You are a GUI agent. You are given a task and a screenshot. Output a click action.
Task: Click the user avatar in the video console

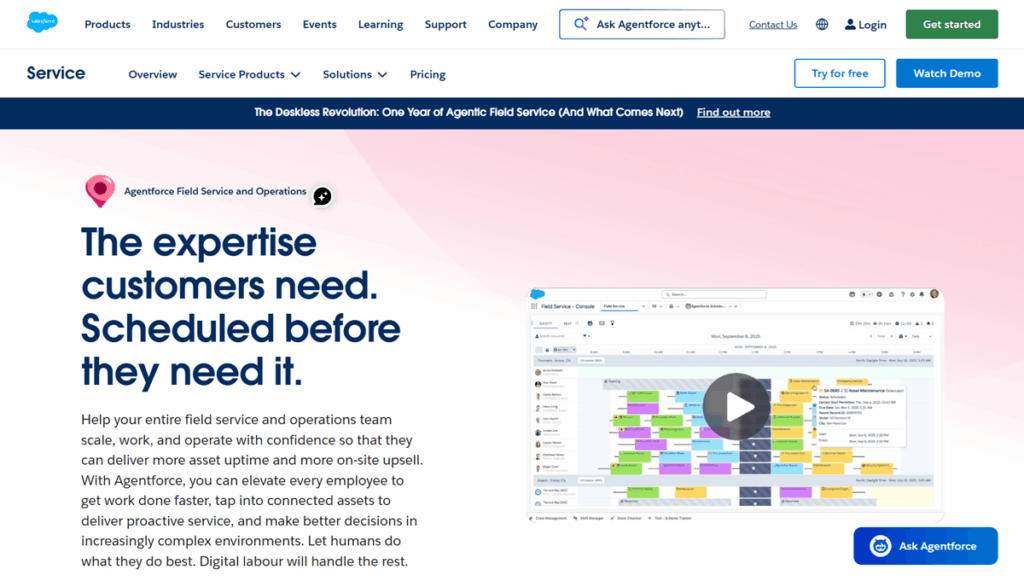tap(935, 294)
